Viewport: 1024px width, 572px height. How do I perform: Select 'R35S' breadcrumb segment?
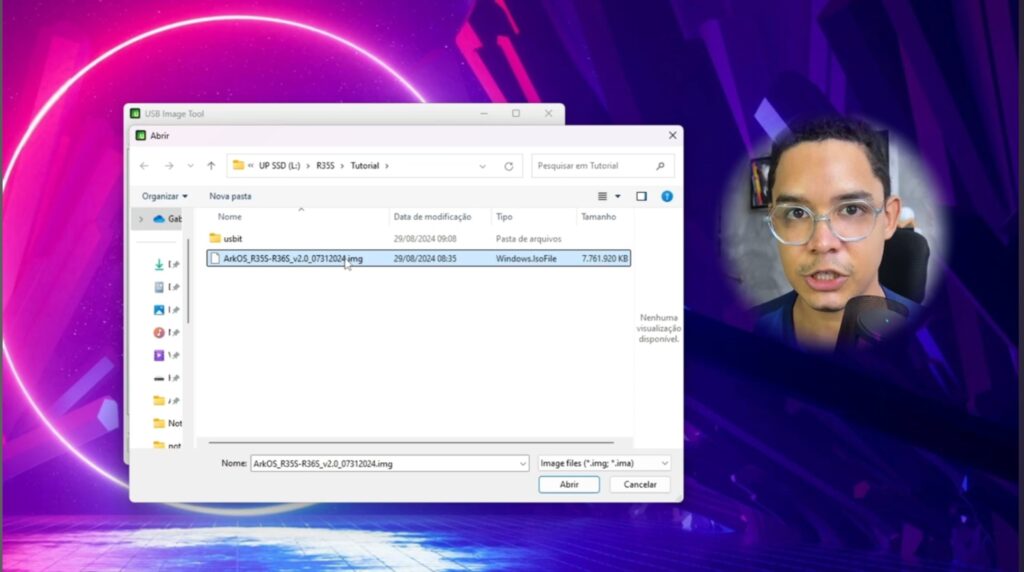coord(325,166)
